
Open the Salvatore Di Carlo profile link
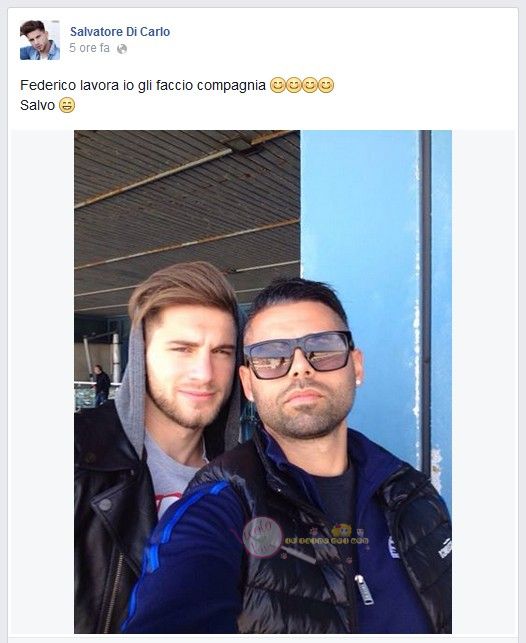pos(120,32)
